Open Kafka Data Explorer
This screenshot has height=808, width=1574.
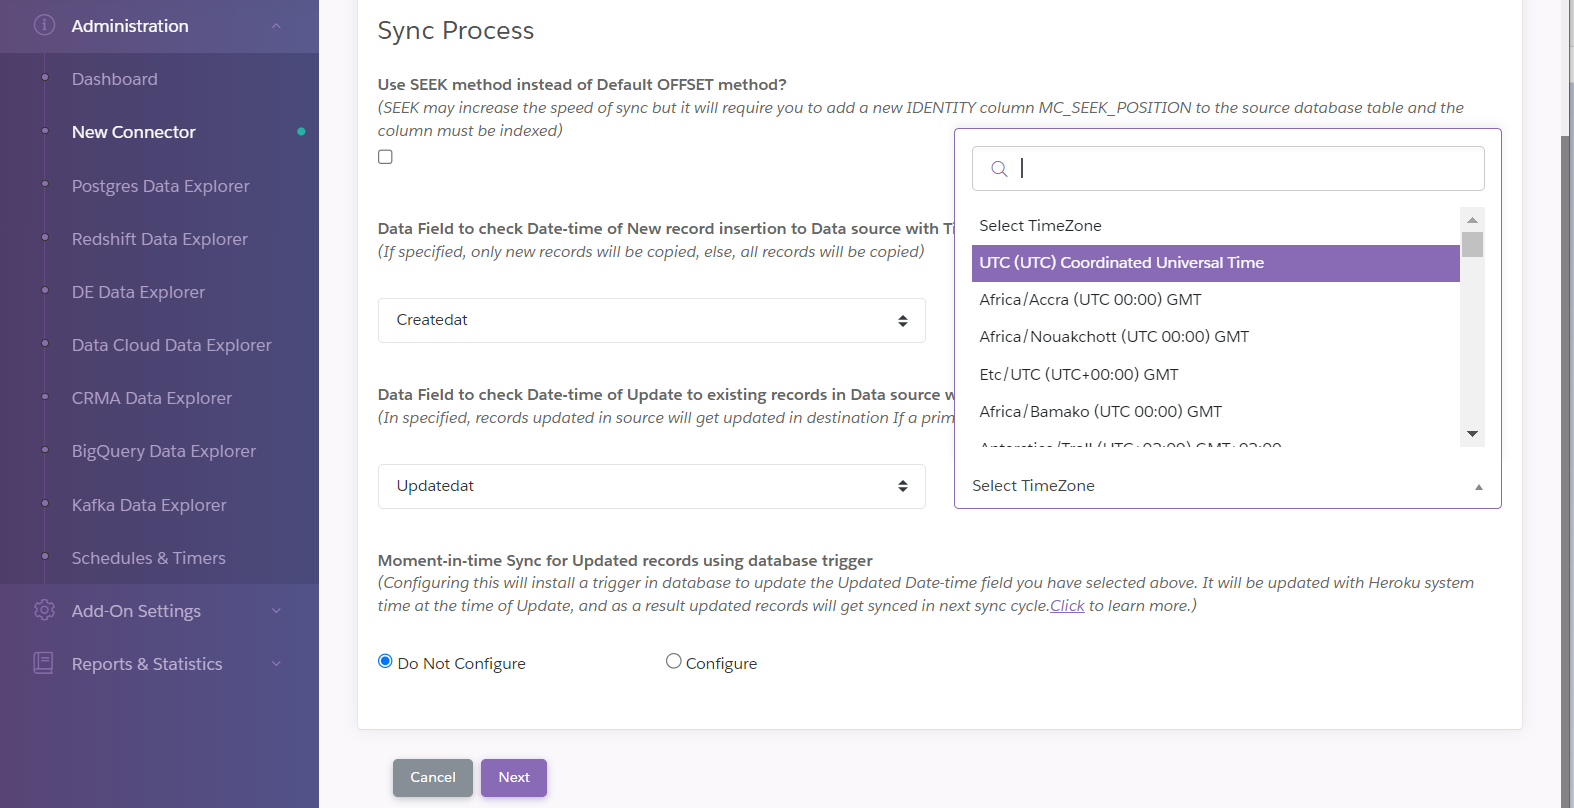[149, 505]
